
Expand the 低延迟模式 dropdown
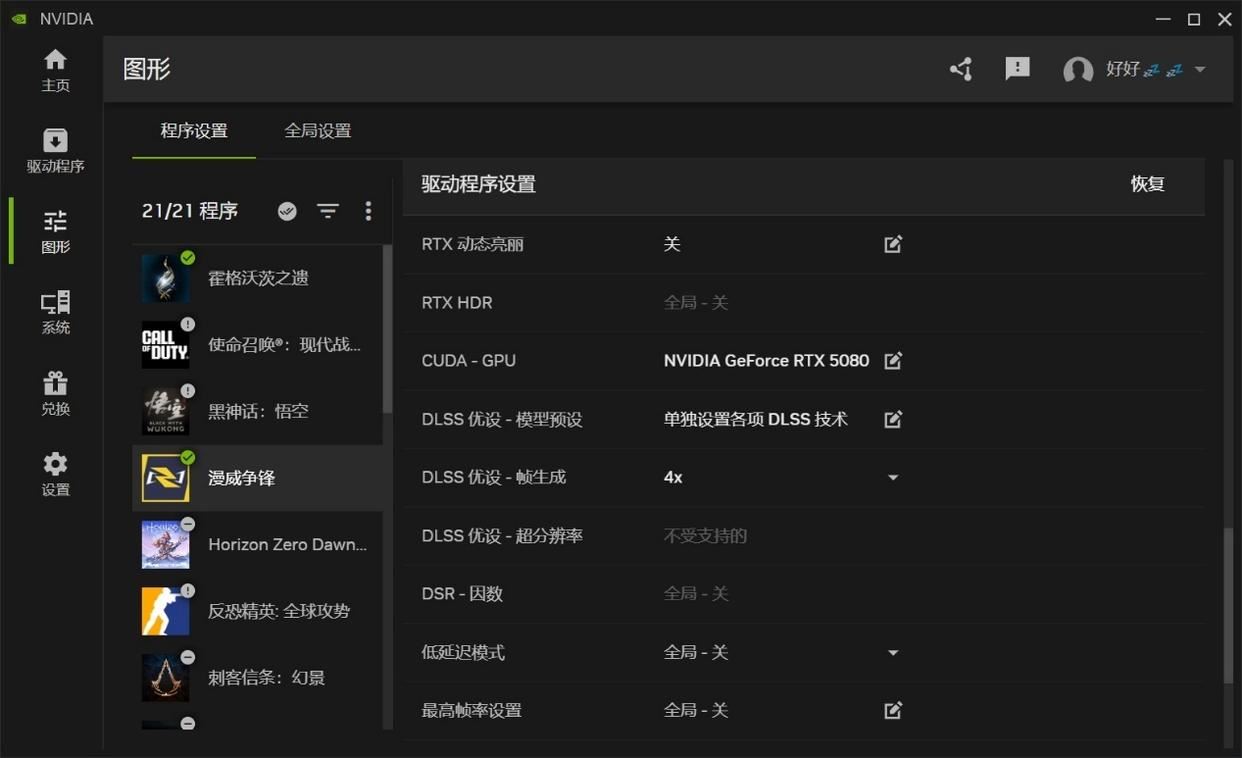pyautogui.click(x=893, y=653)
